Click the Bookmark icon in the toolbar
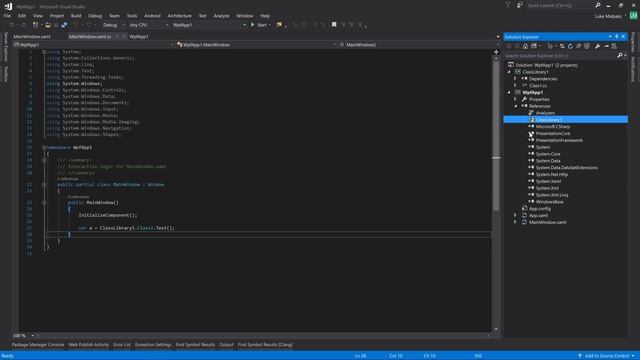The height and width of the screenshot is (360, 640). point(334,25)
